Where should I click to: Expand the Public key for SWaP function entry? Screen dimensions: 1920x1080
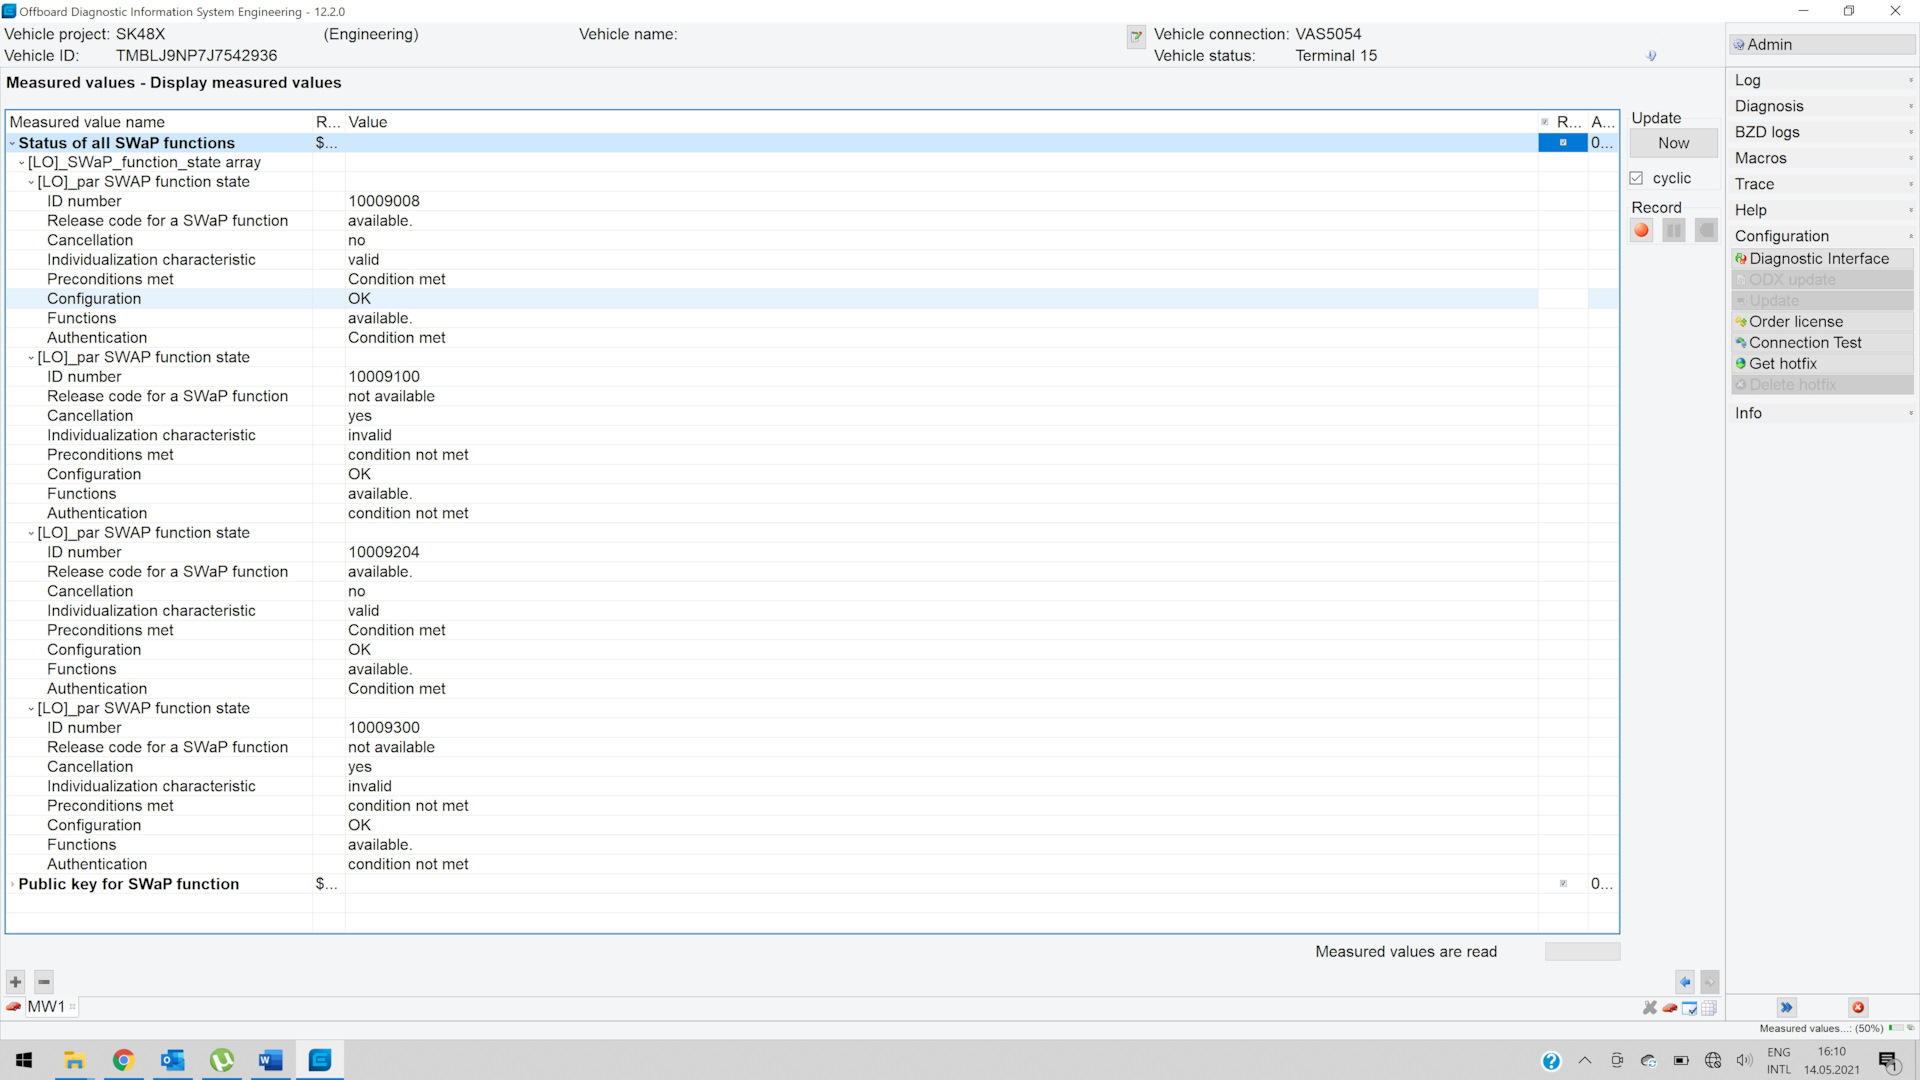pos(11,884)
